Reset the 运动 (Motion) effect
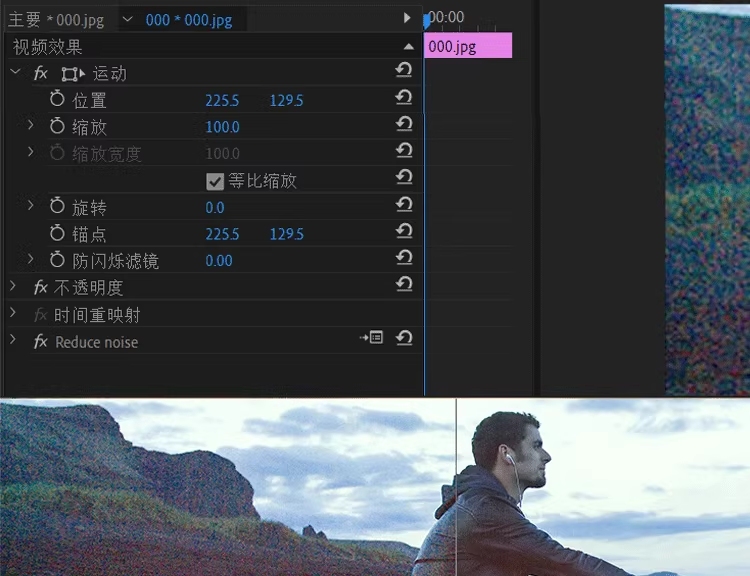 (404, 71)
